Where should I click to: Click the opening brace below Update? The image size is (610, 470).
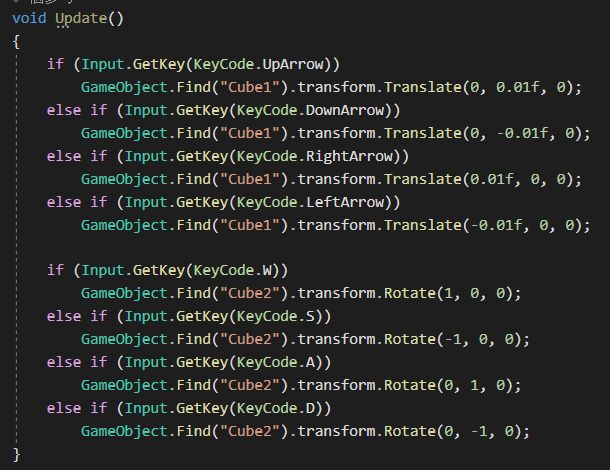pyautogui.click(x=17, y=42)
